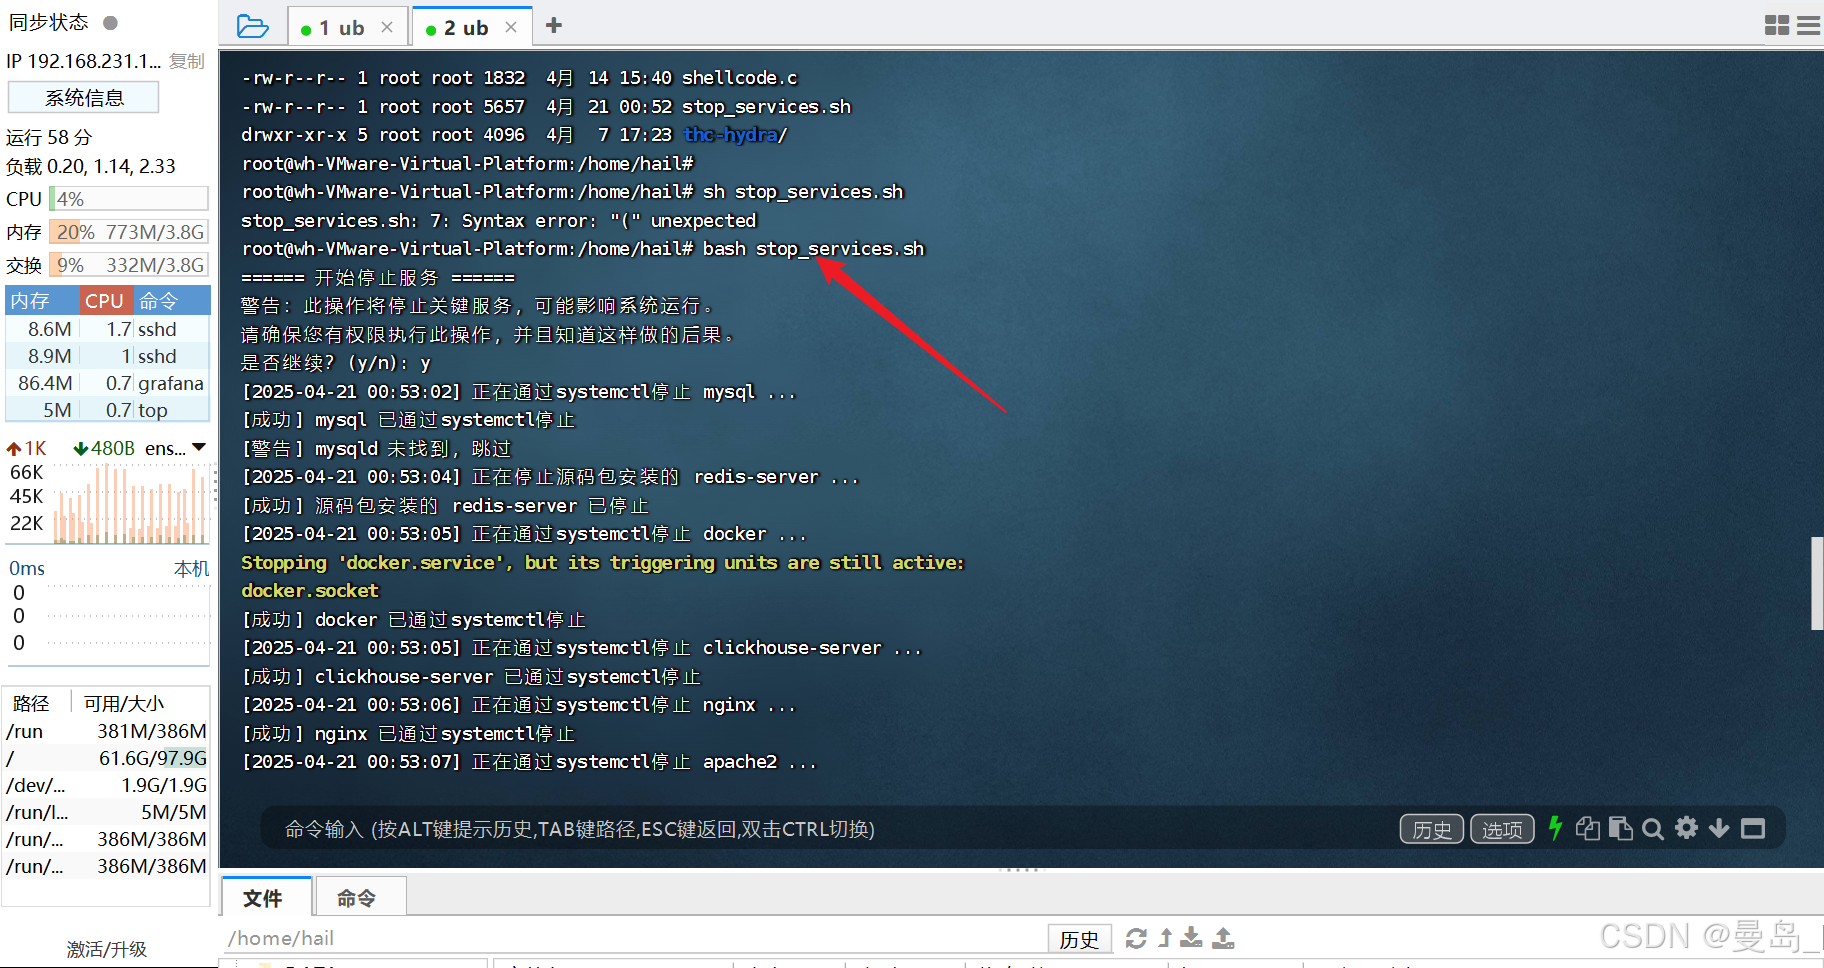Go to parent directory up arrow
This screenshot has width=1824, height=968.
click(1165, 938)
